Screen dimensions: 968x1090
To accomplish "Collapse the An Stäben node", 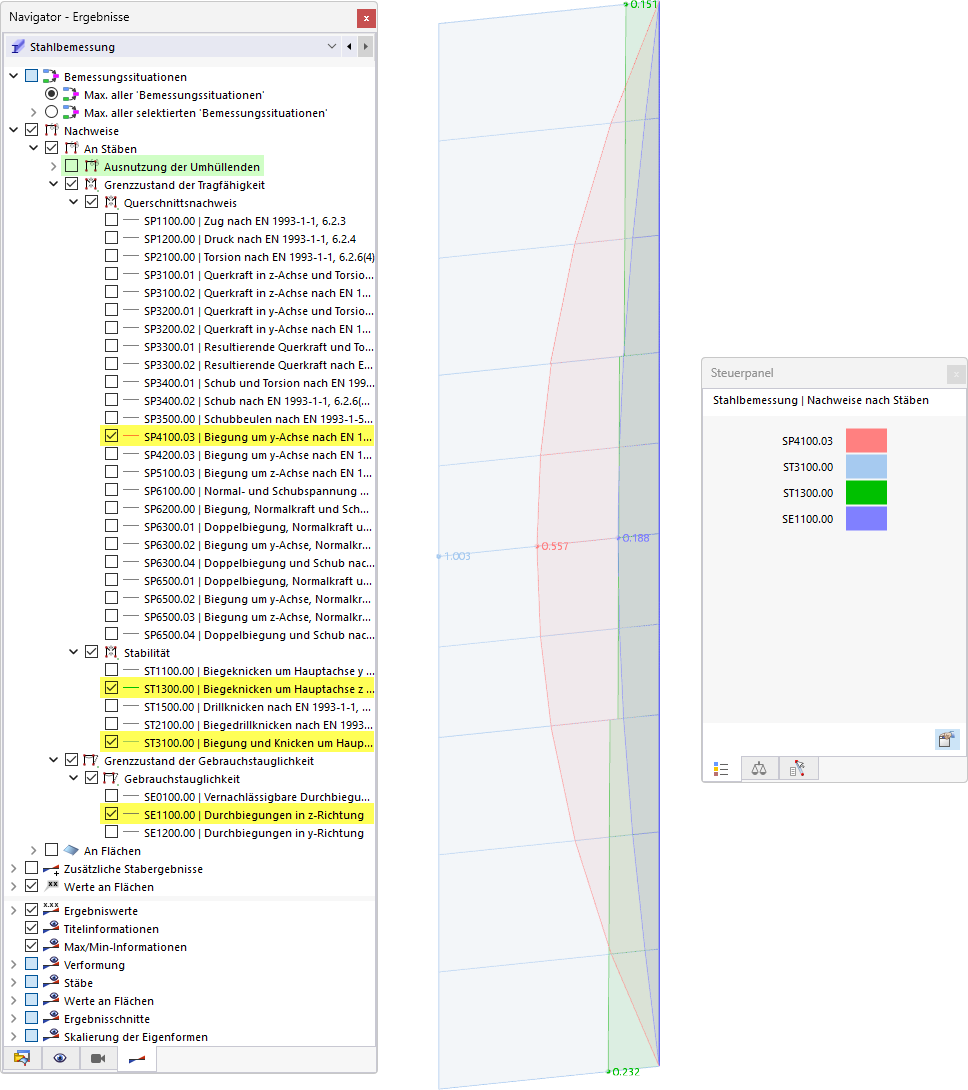I will [x=33, y=148].
